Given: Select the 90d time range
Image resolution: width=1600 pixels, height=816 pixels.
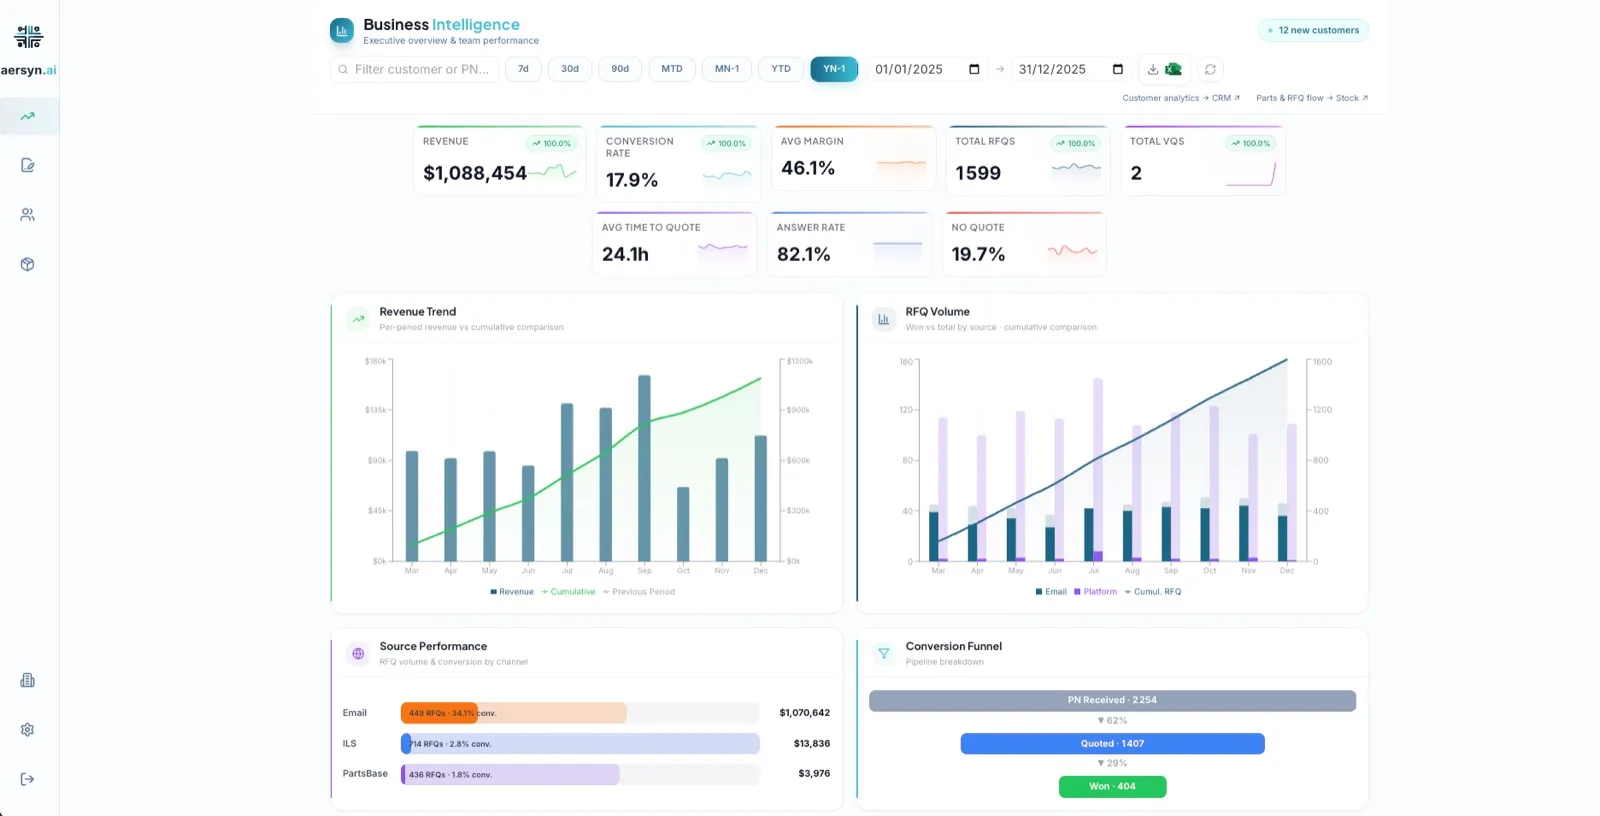Looking at the screenshot, I should click(620, 69).
